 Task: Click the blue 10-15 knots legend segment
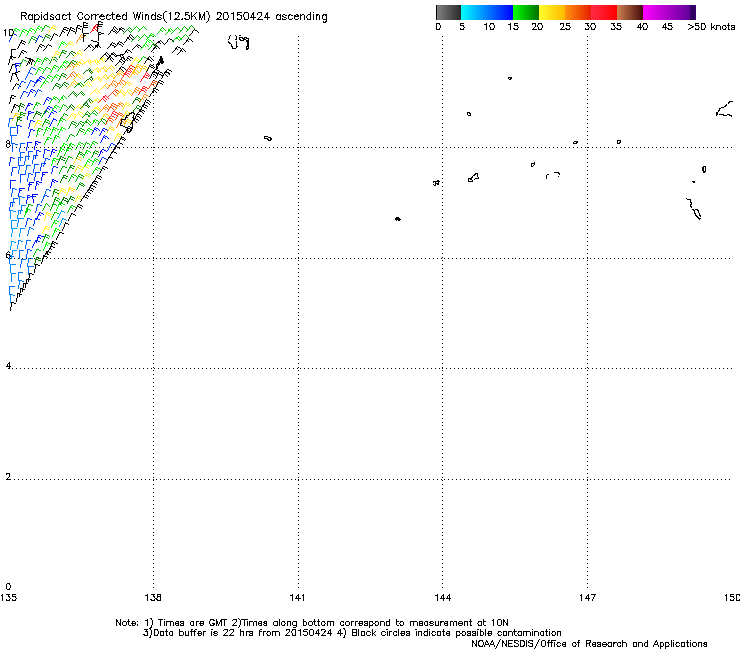click(x=500, y=12)
